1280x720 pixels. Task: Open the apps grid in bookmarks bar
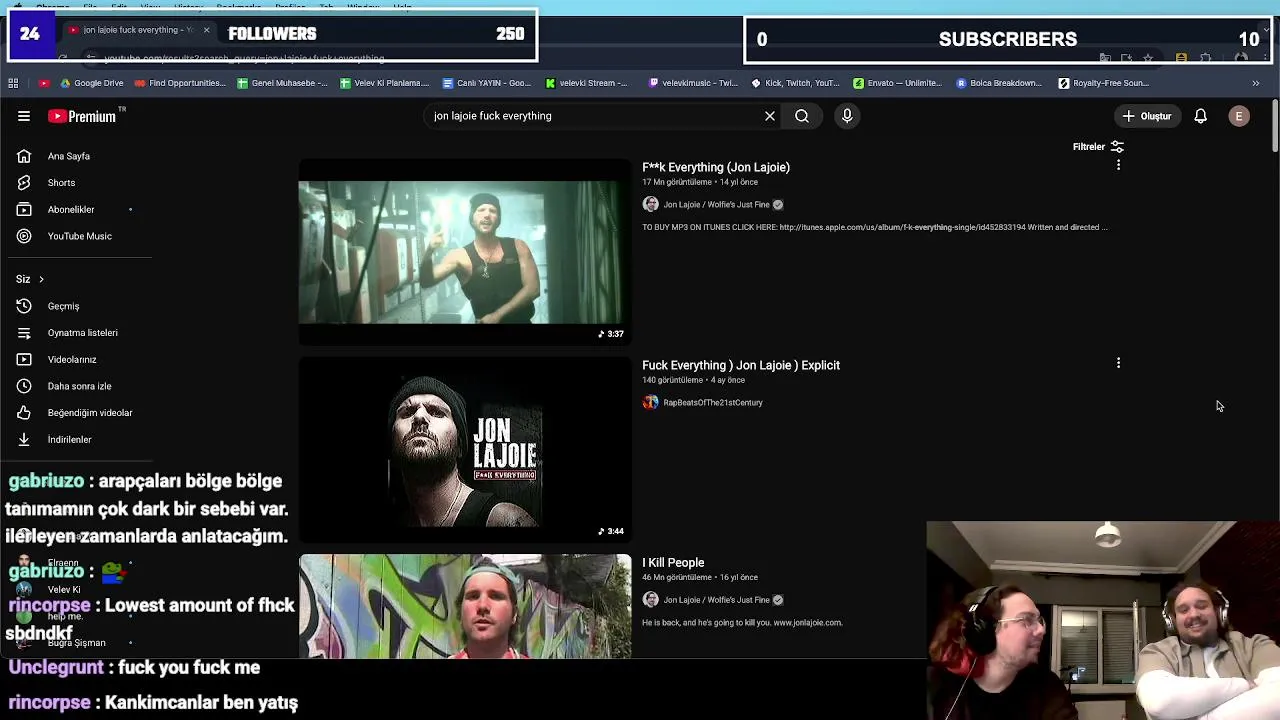click(13, 83)
